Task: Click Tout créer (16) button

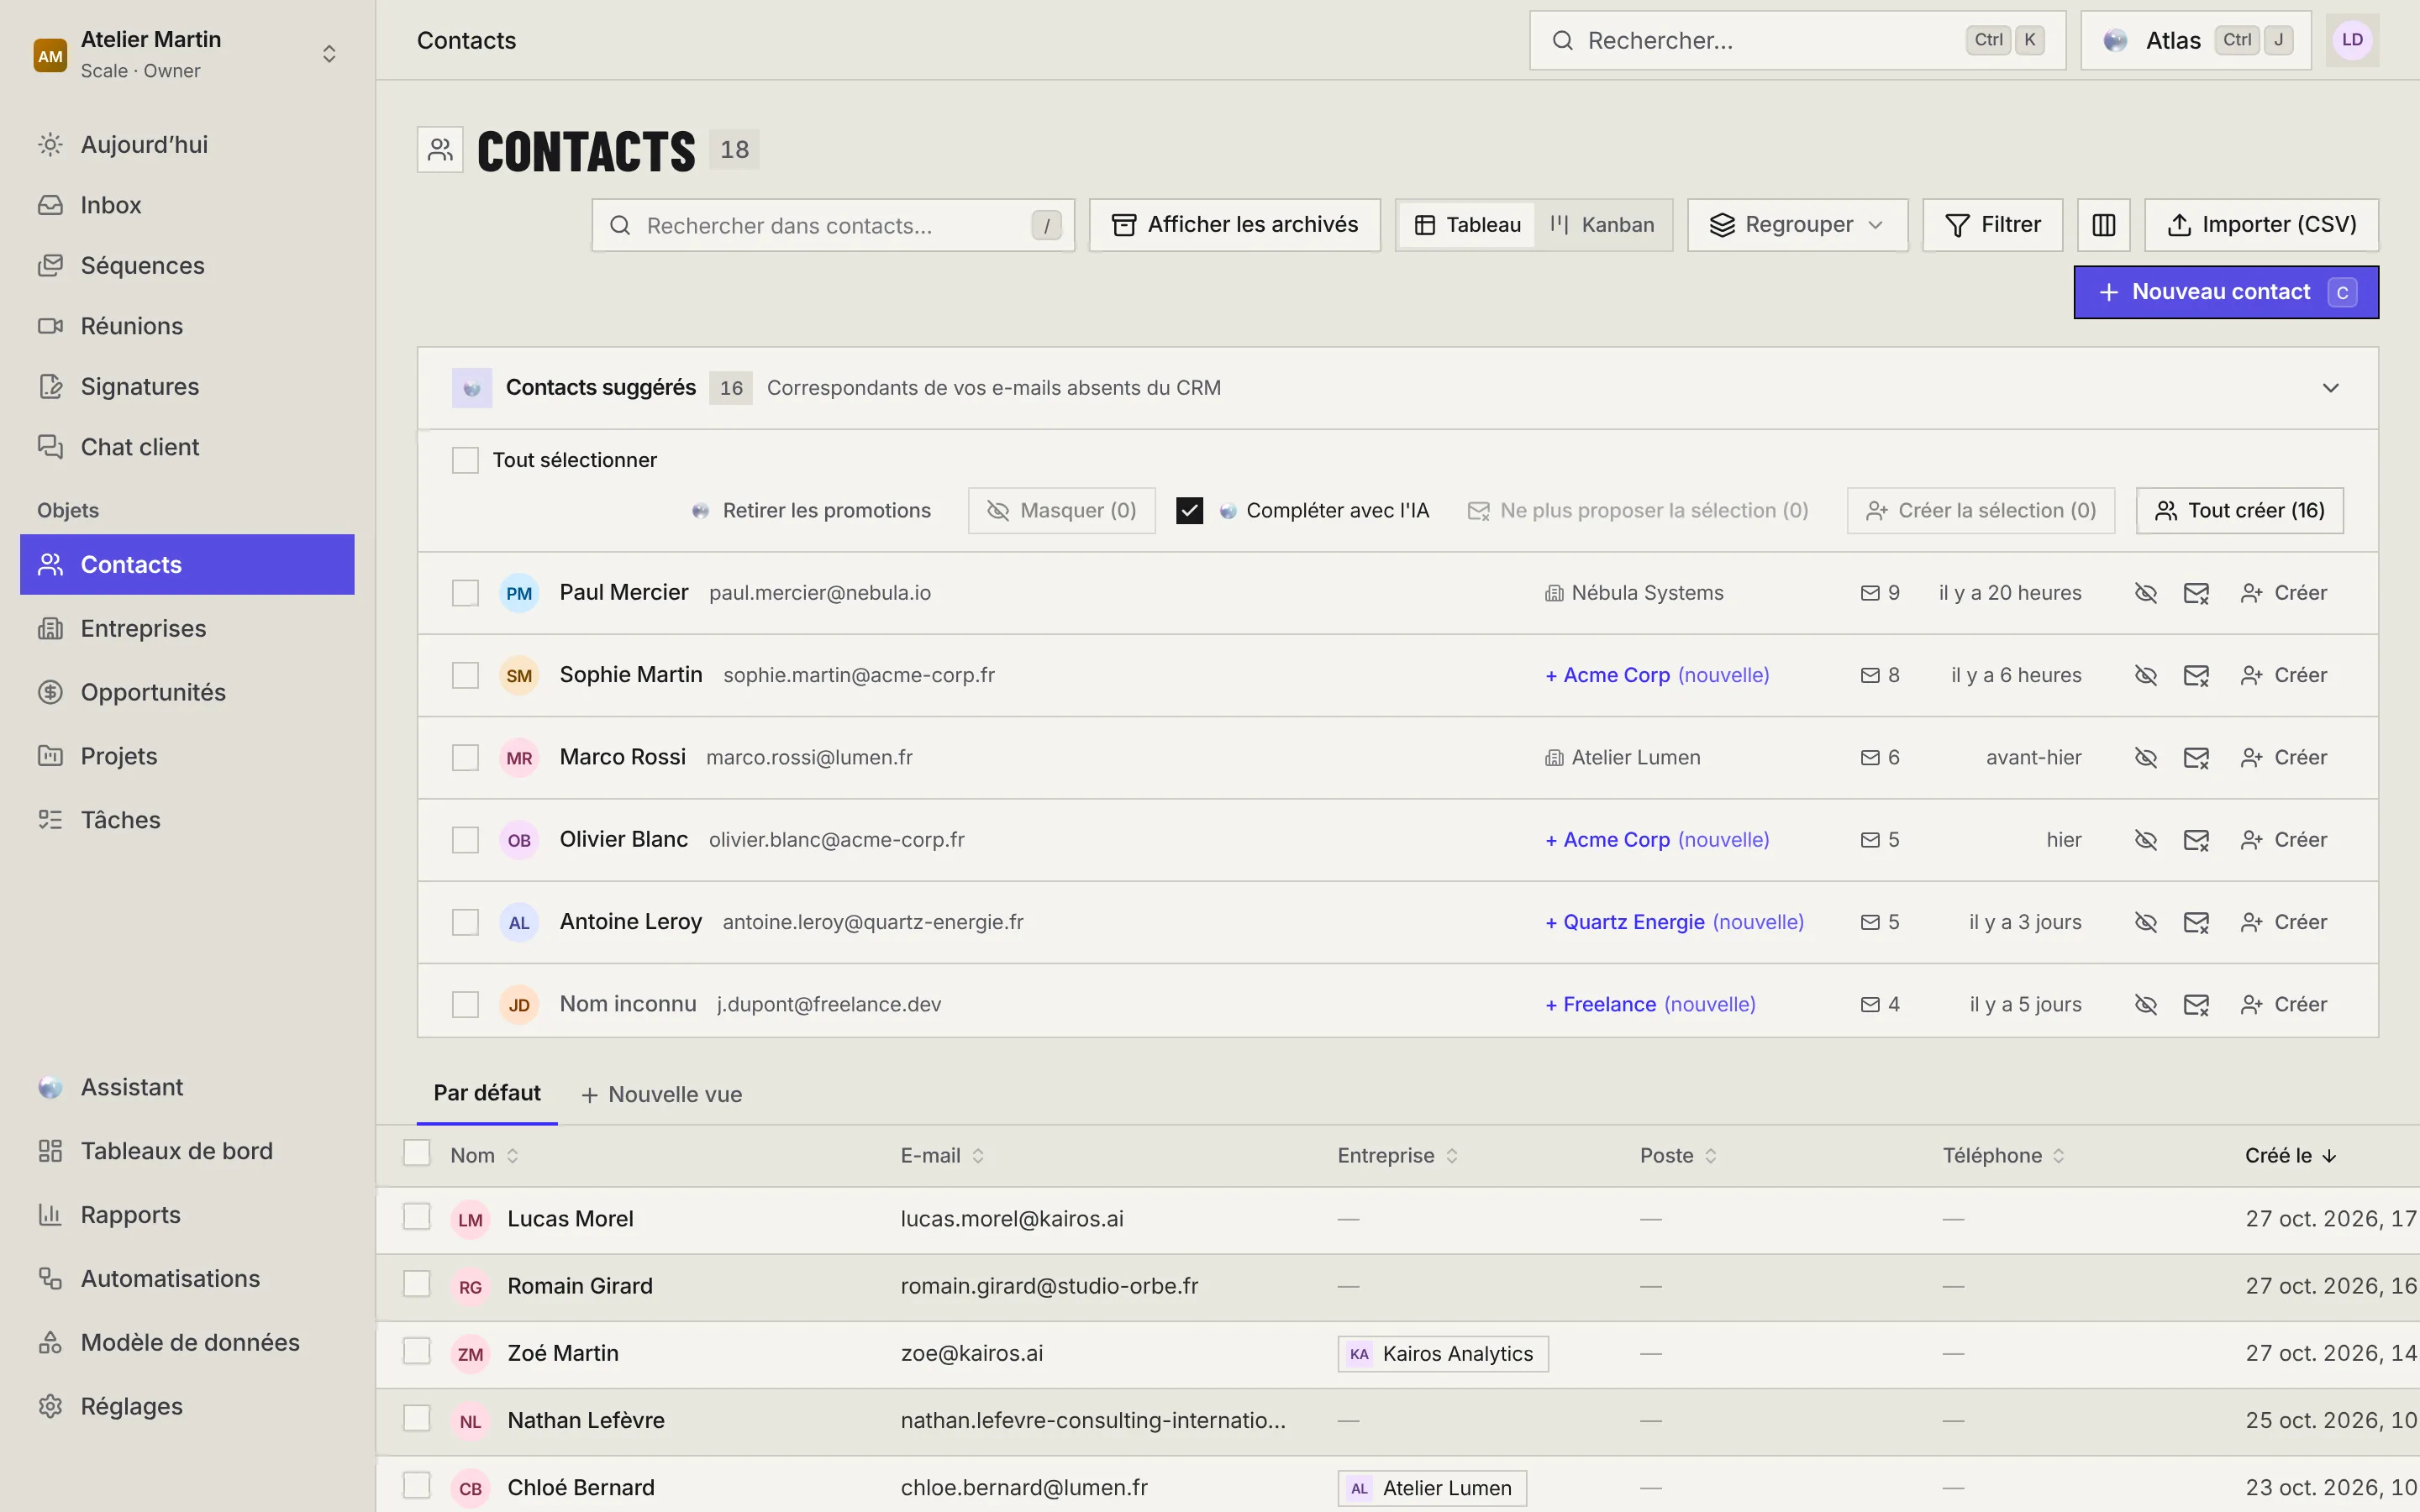Action: point(2239,511)
